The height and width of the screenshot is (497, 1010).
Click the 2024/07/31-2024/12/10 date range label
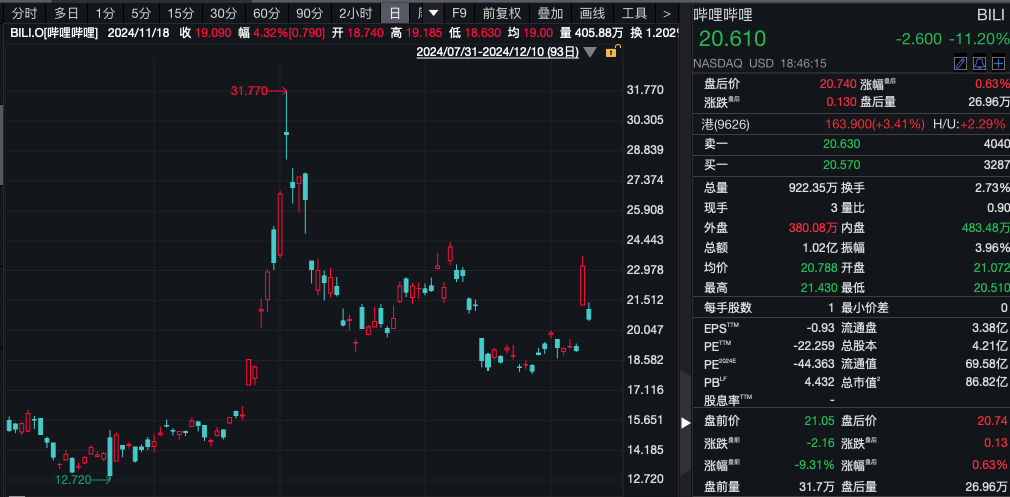(x=497, y=51)
